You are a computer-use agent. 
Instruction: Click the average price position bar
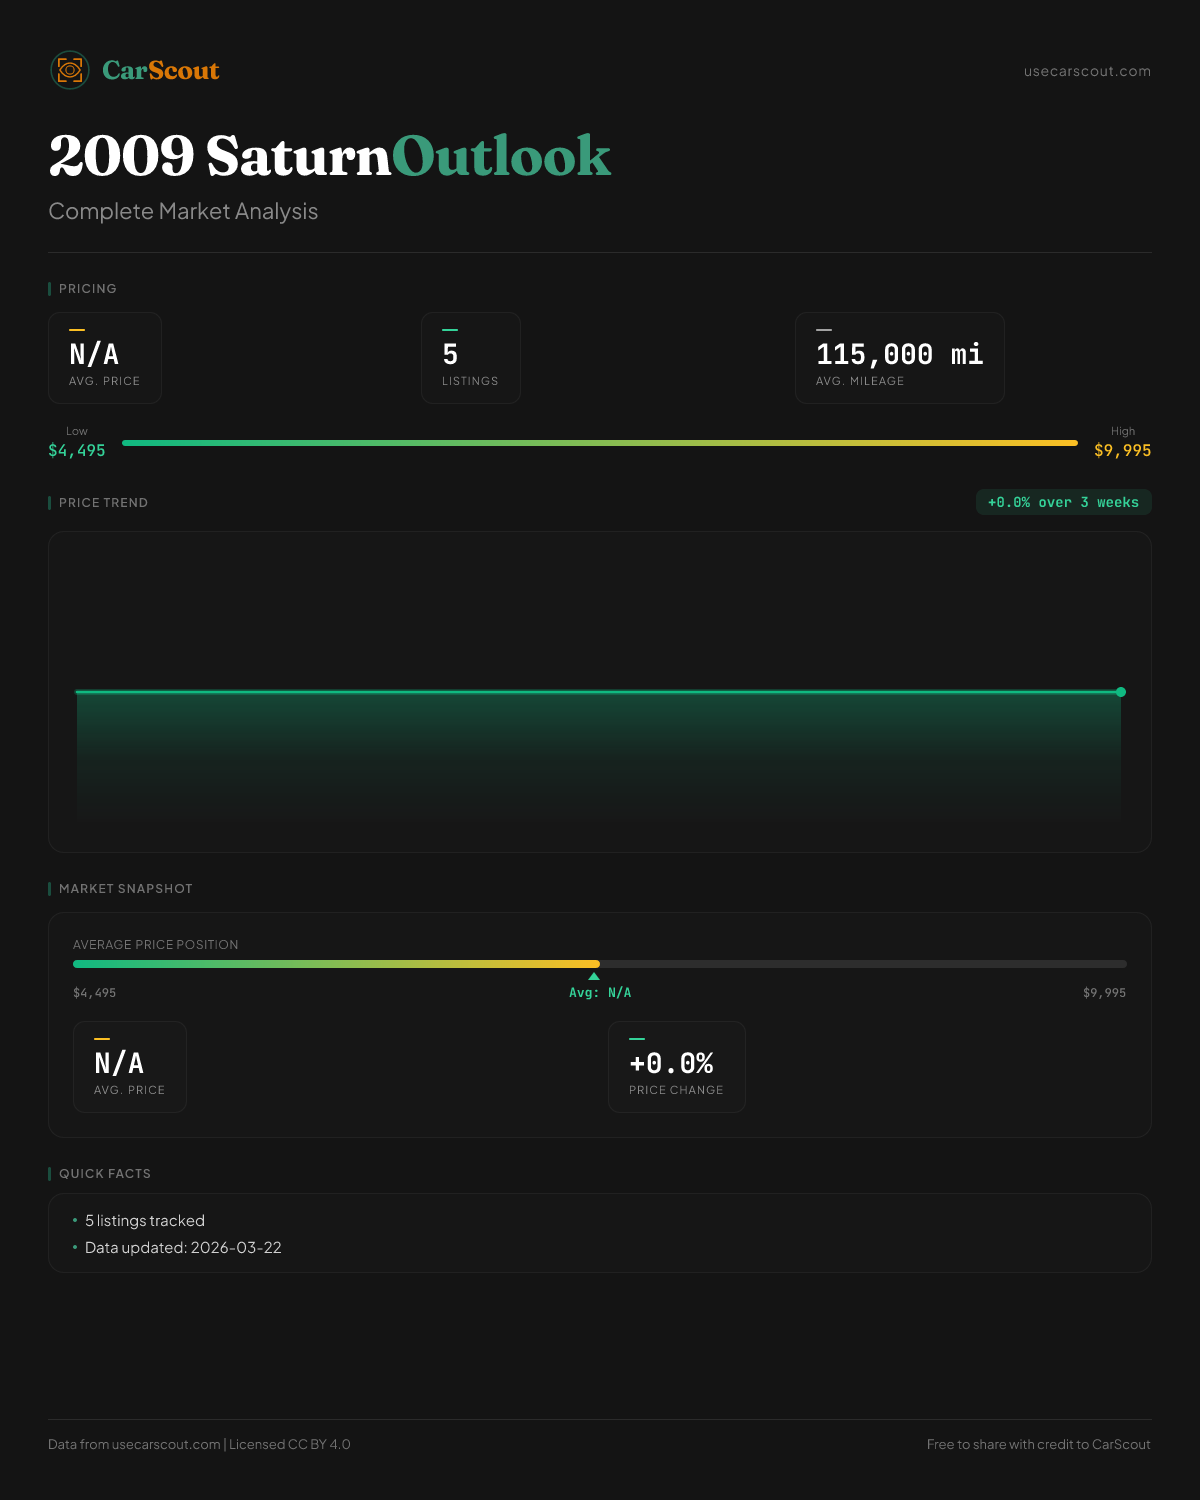point(600,964)
